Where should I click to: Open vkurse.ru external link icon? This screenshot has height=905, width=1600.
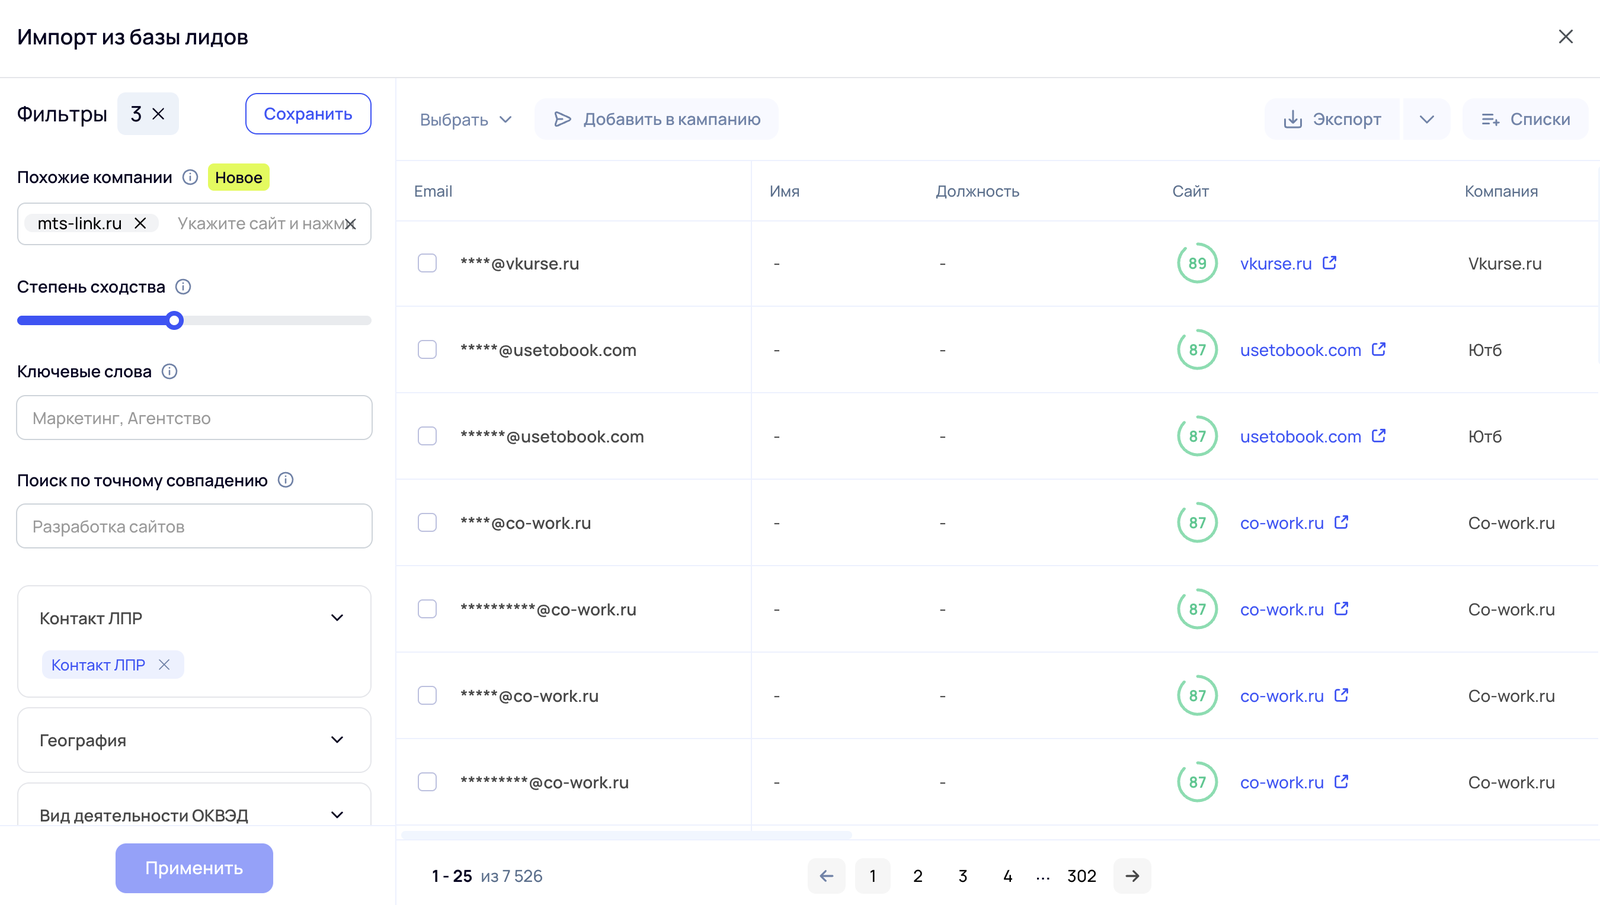pyautogui.click(x=1329, y=263)
